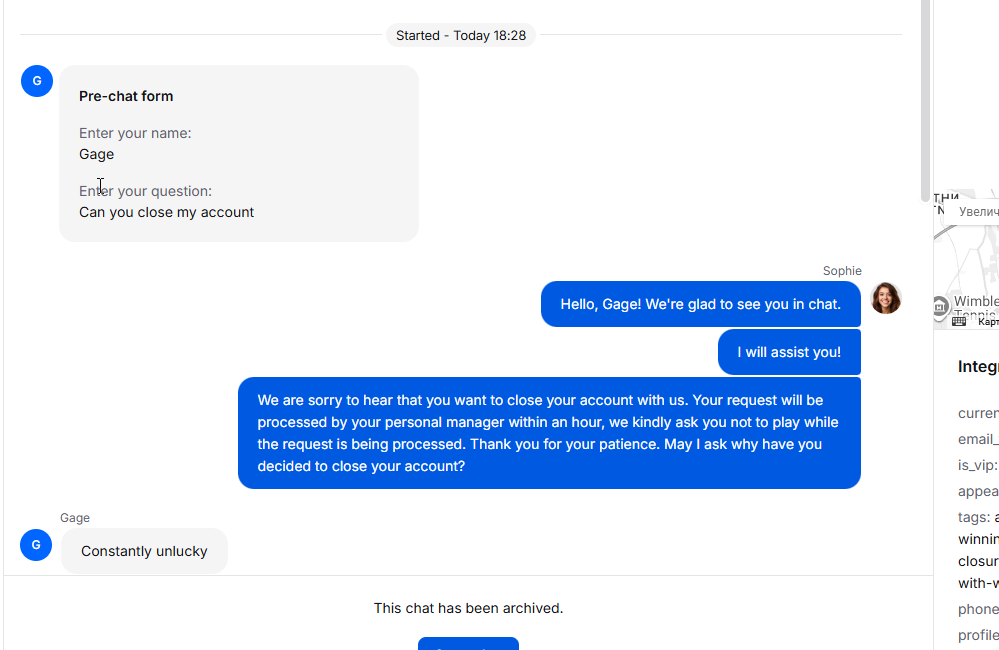Click Gage's avatar beside the pre-chat form
Image resolution: width=999 pixels, height=650 pixels.
pos(37,81)
